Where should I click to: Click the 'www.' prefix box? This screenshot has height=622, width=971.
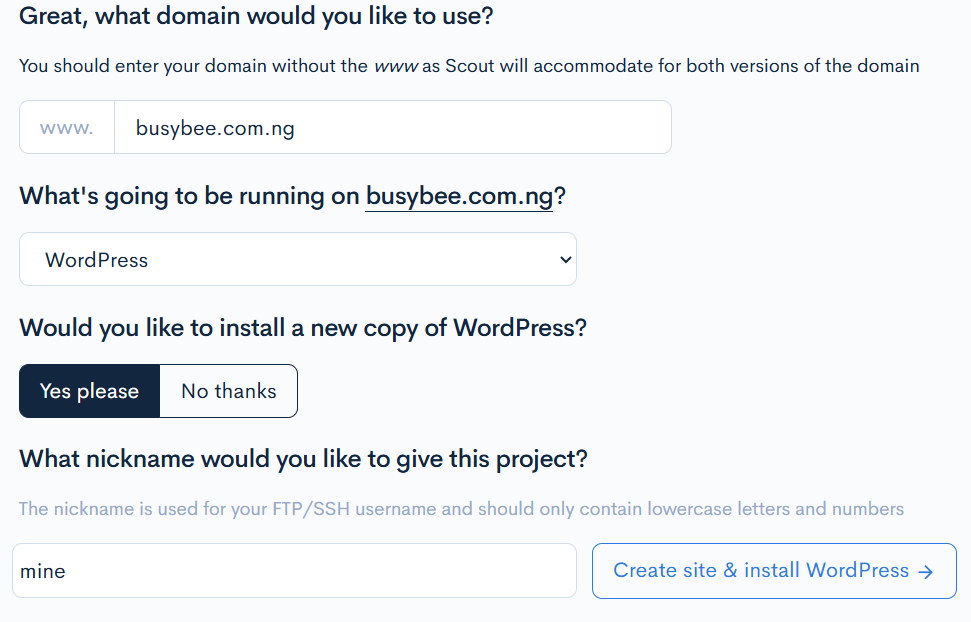[x=67, y=128]
